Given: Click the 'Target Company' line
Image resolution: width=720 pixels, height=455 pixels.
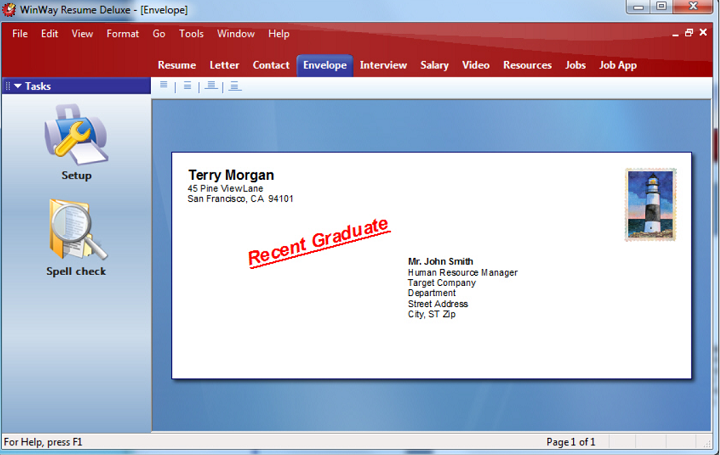Looking at the screenshot, I should click(x=442, y=283).
